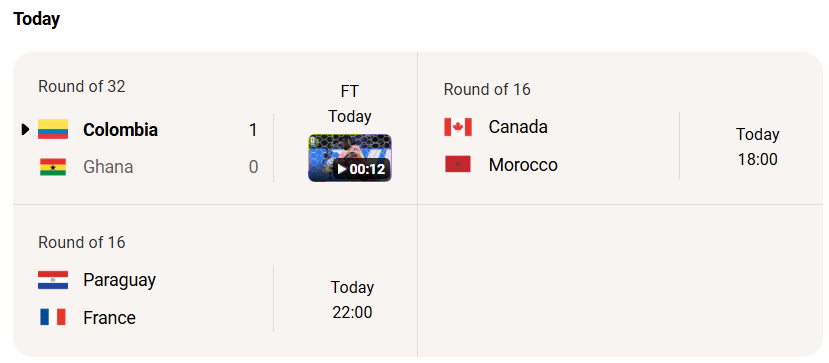Screen dimensions: 829x363
Task: Open Paraguay team name
Action: coord(119,280)
